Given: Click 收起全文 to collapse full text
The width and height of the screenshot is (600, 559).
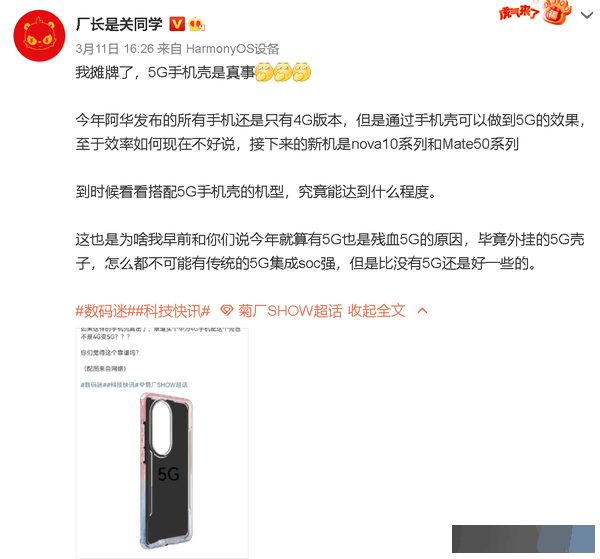Looking at the screenshot, I should 377,310.
